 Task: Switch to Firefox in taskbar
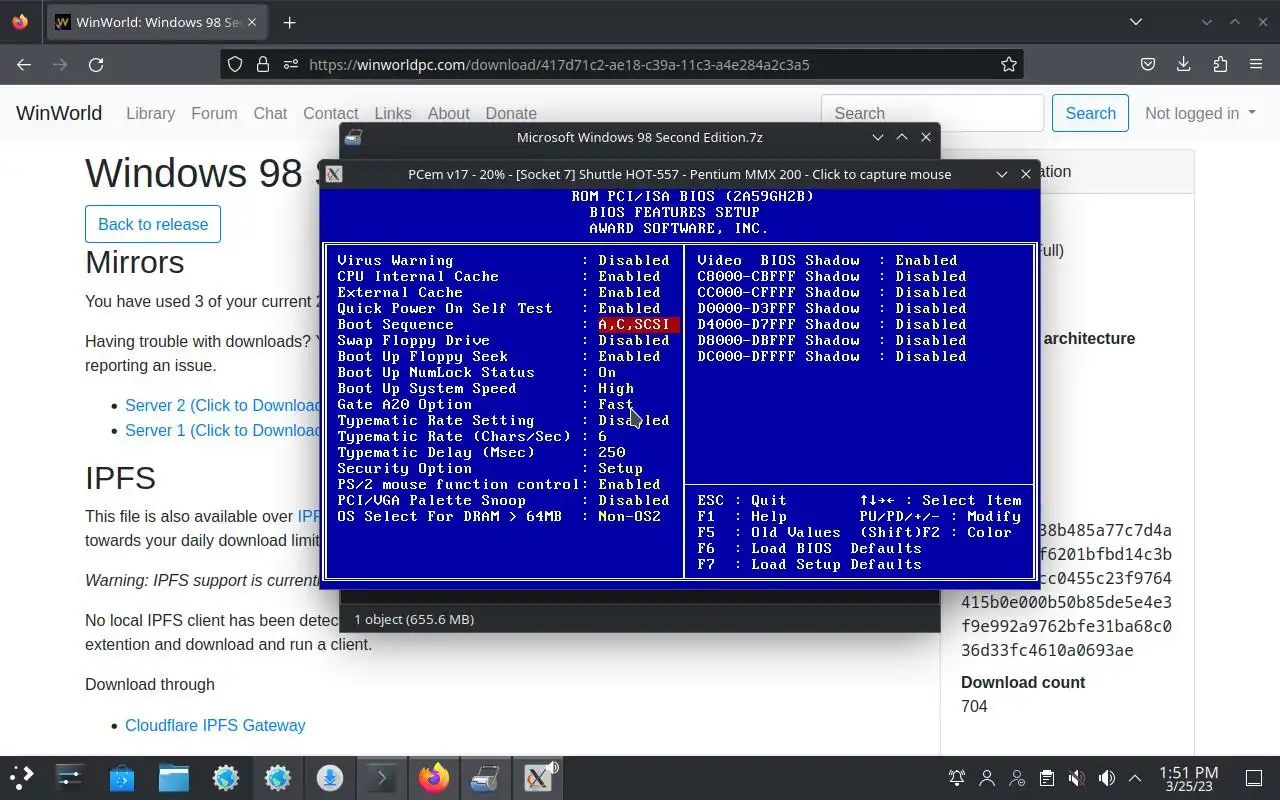point(434,777)
